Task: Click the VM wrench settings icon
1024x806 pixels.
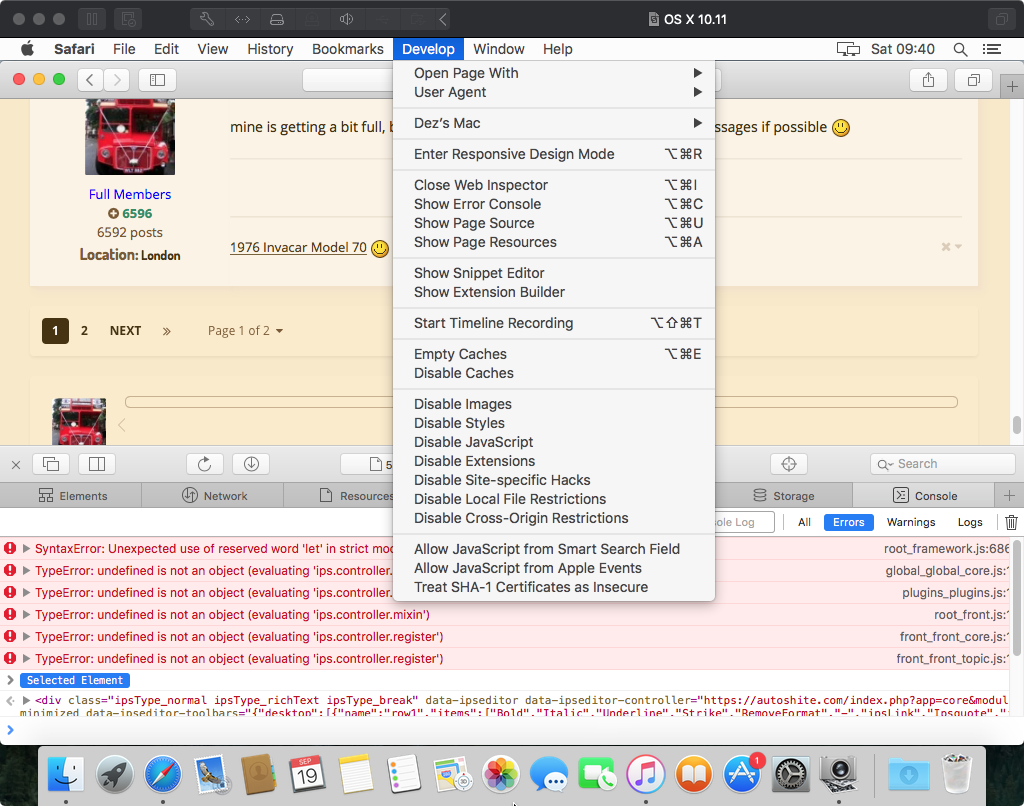Action: 207,19
